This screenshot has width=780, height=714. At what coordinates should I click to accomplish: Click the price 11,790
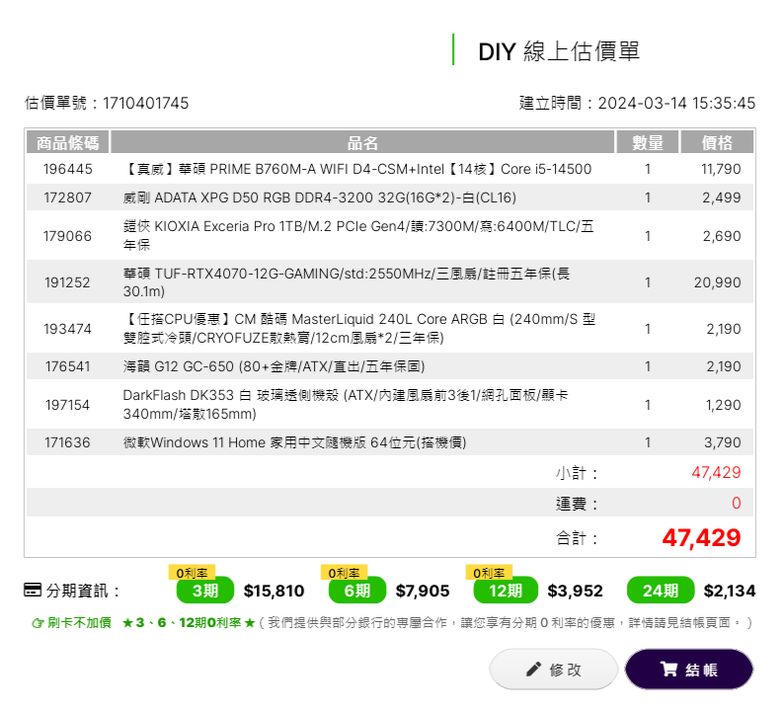point(721,169)
